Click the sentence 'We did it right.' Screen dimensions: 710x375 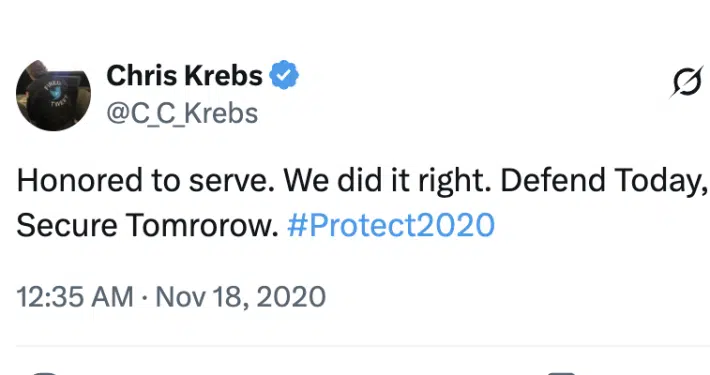[x=388, y=180]
